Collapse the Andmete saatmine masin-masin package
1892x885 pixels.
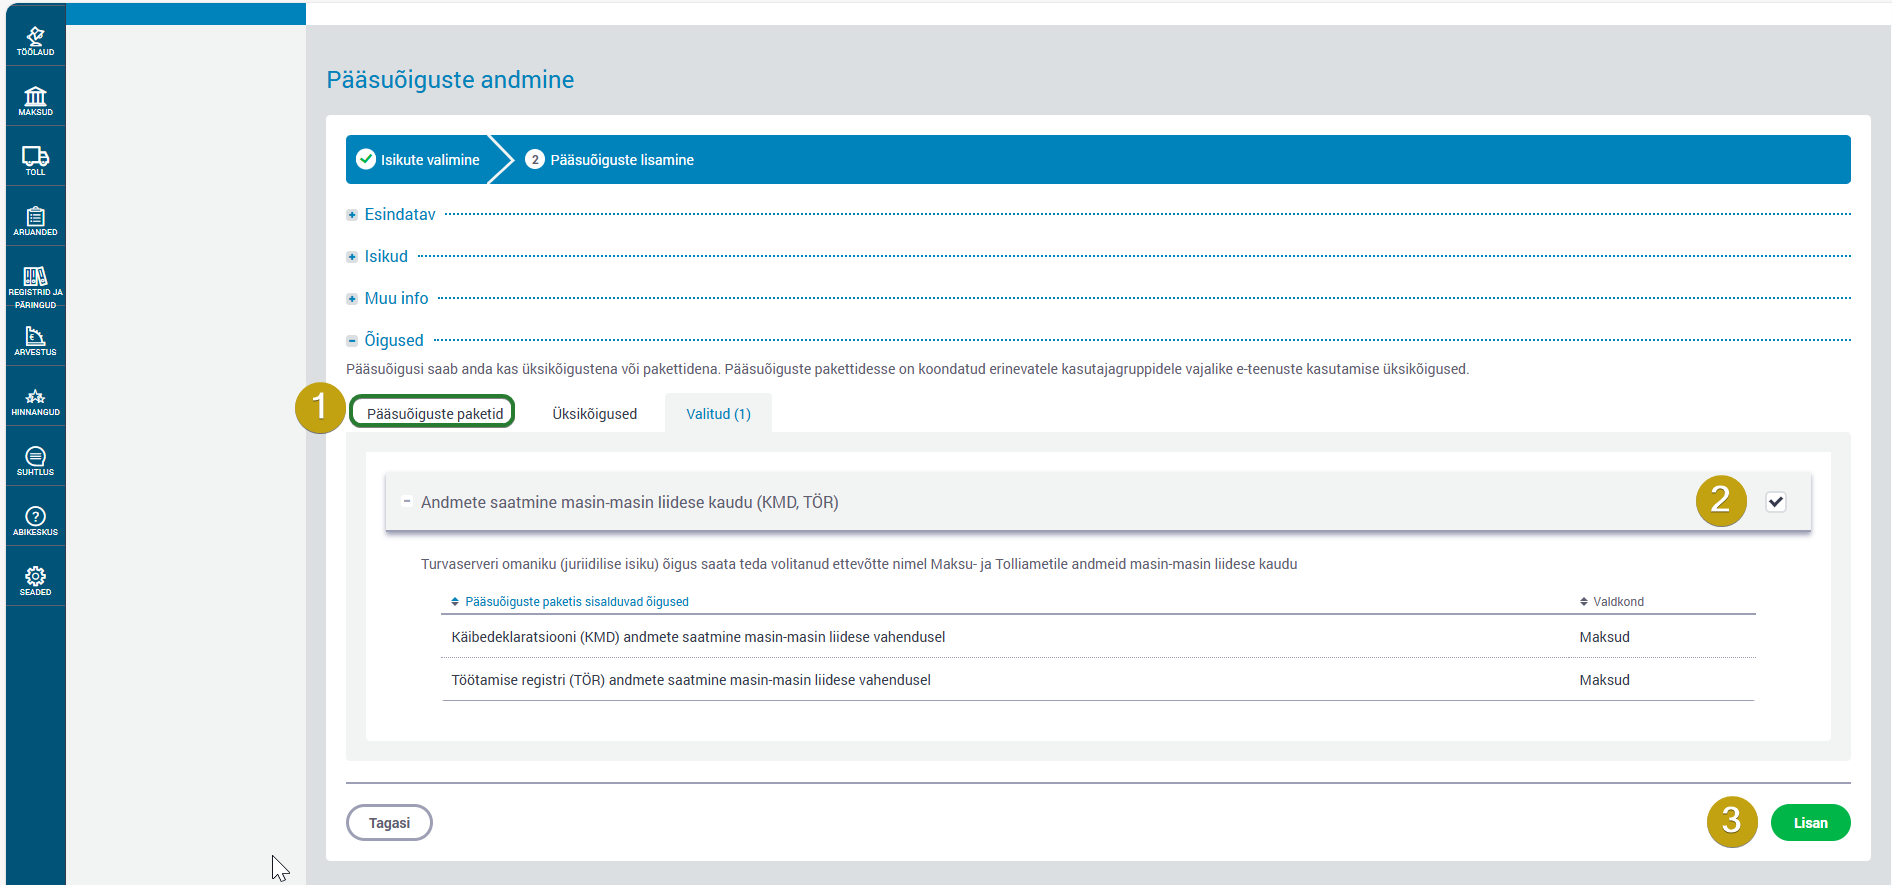407,502
